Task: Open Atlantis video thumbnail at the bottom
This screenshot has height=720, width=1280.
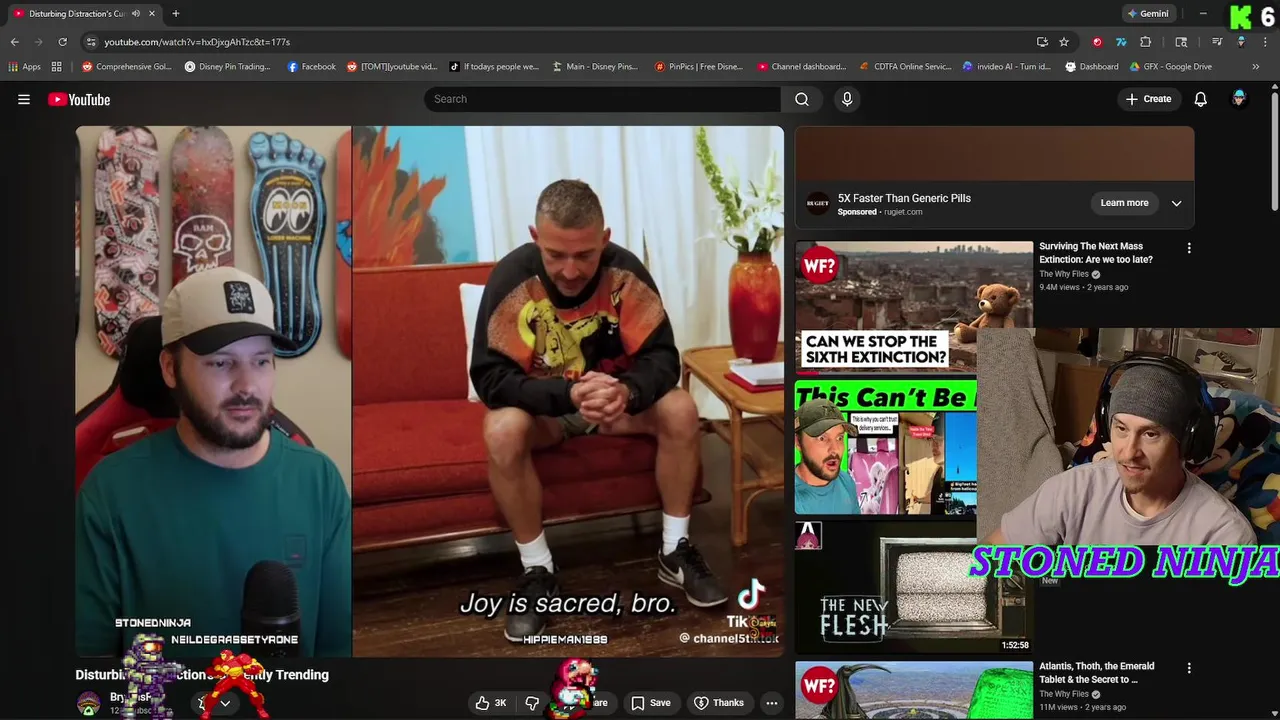Action: click(x=914, y=690)
